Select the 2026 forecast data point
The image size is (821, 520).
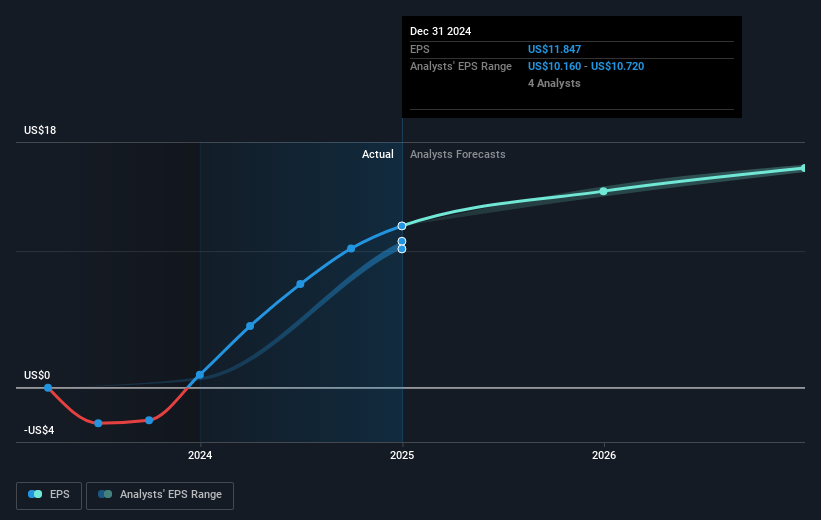(x=603, y=192)
